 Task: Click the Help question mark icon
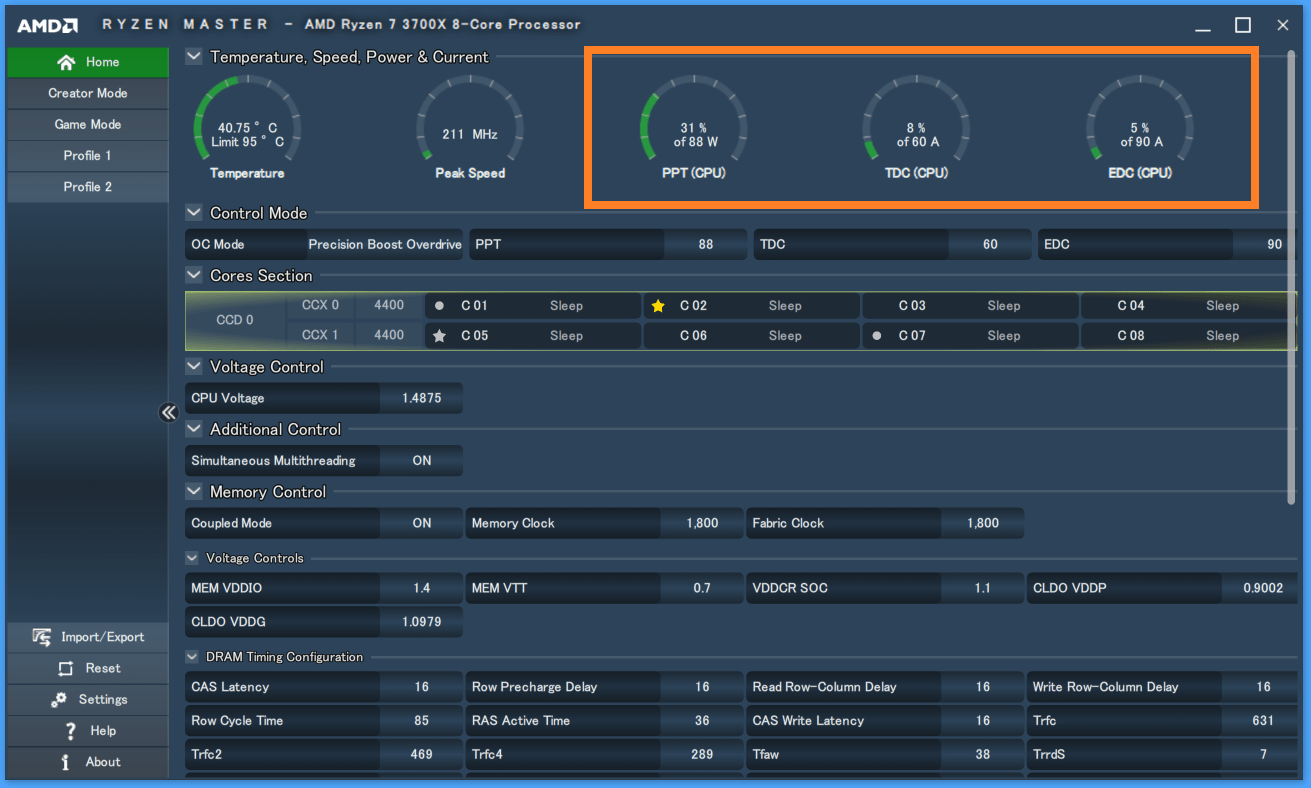click(x=70, y=731)
